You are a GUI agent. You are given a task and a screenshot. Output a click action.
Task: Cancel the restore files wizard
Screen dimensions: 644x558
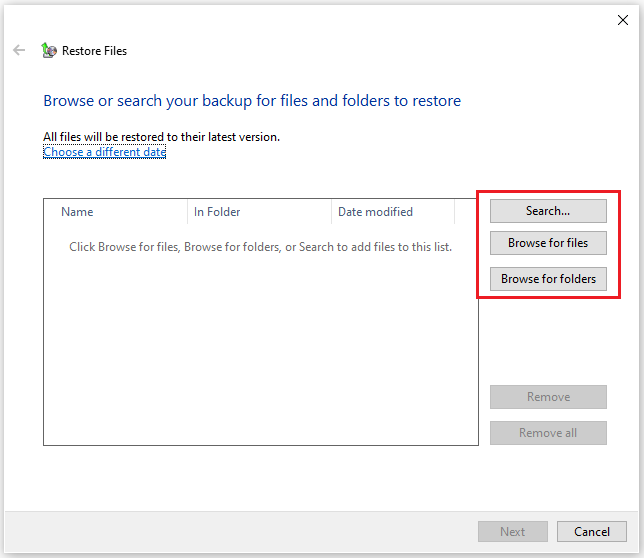592,532
